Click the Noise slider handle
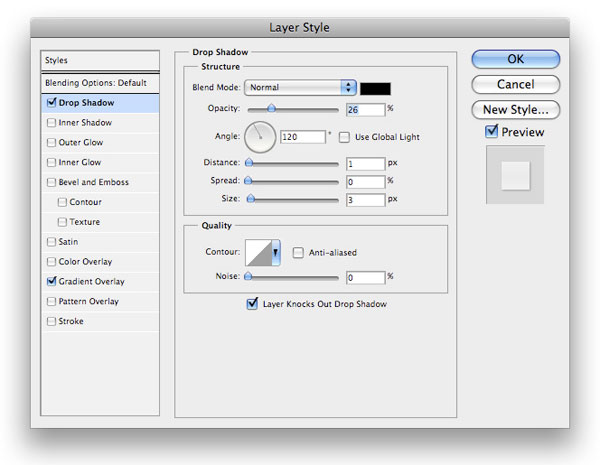The image size is (600, 465). 248,276
